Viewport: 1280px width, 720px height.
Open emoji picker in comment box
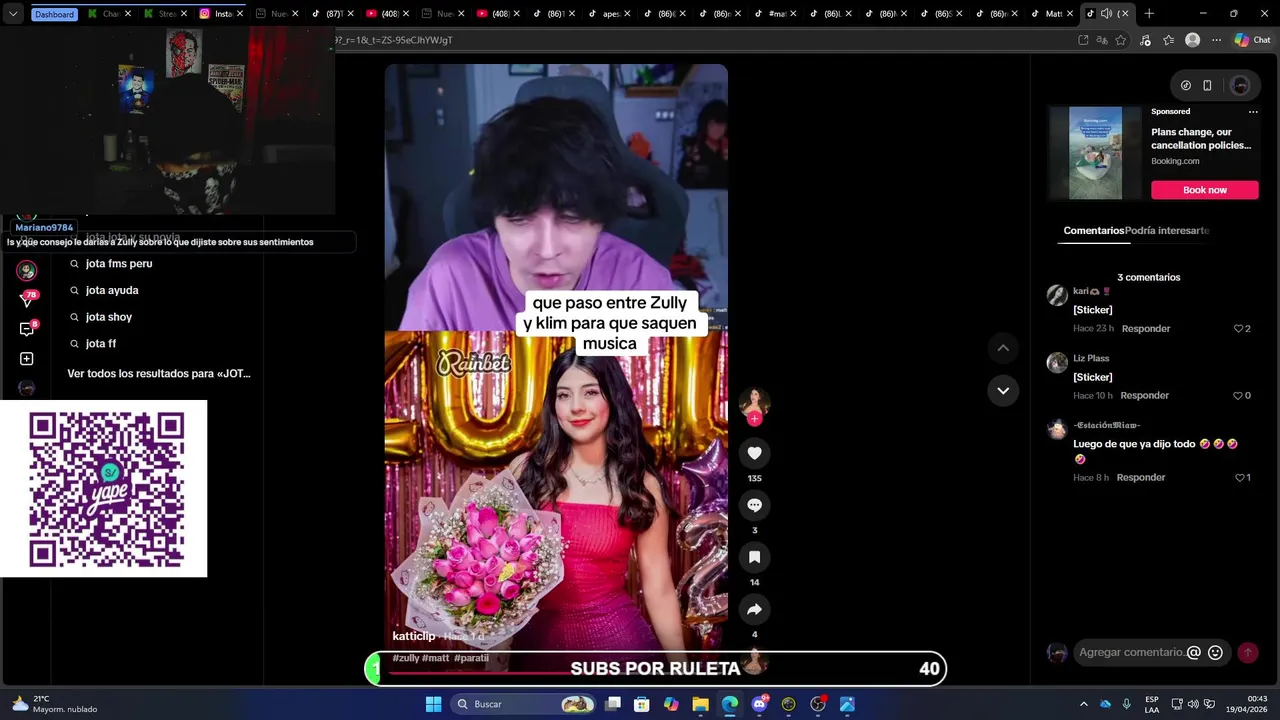(1216, 653)
